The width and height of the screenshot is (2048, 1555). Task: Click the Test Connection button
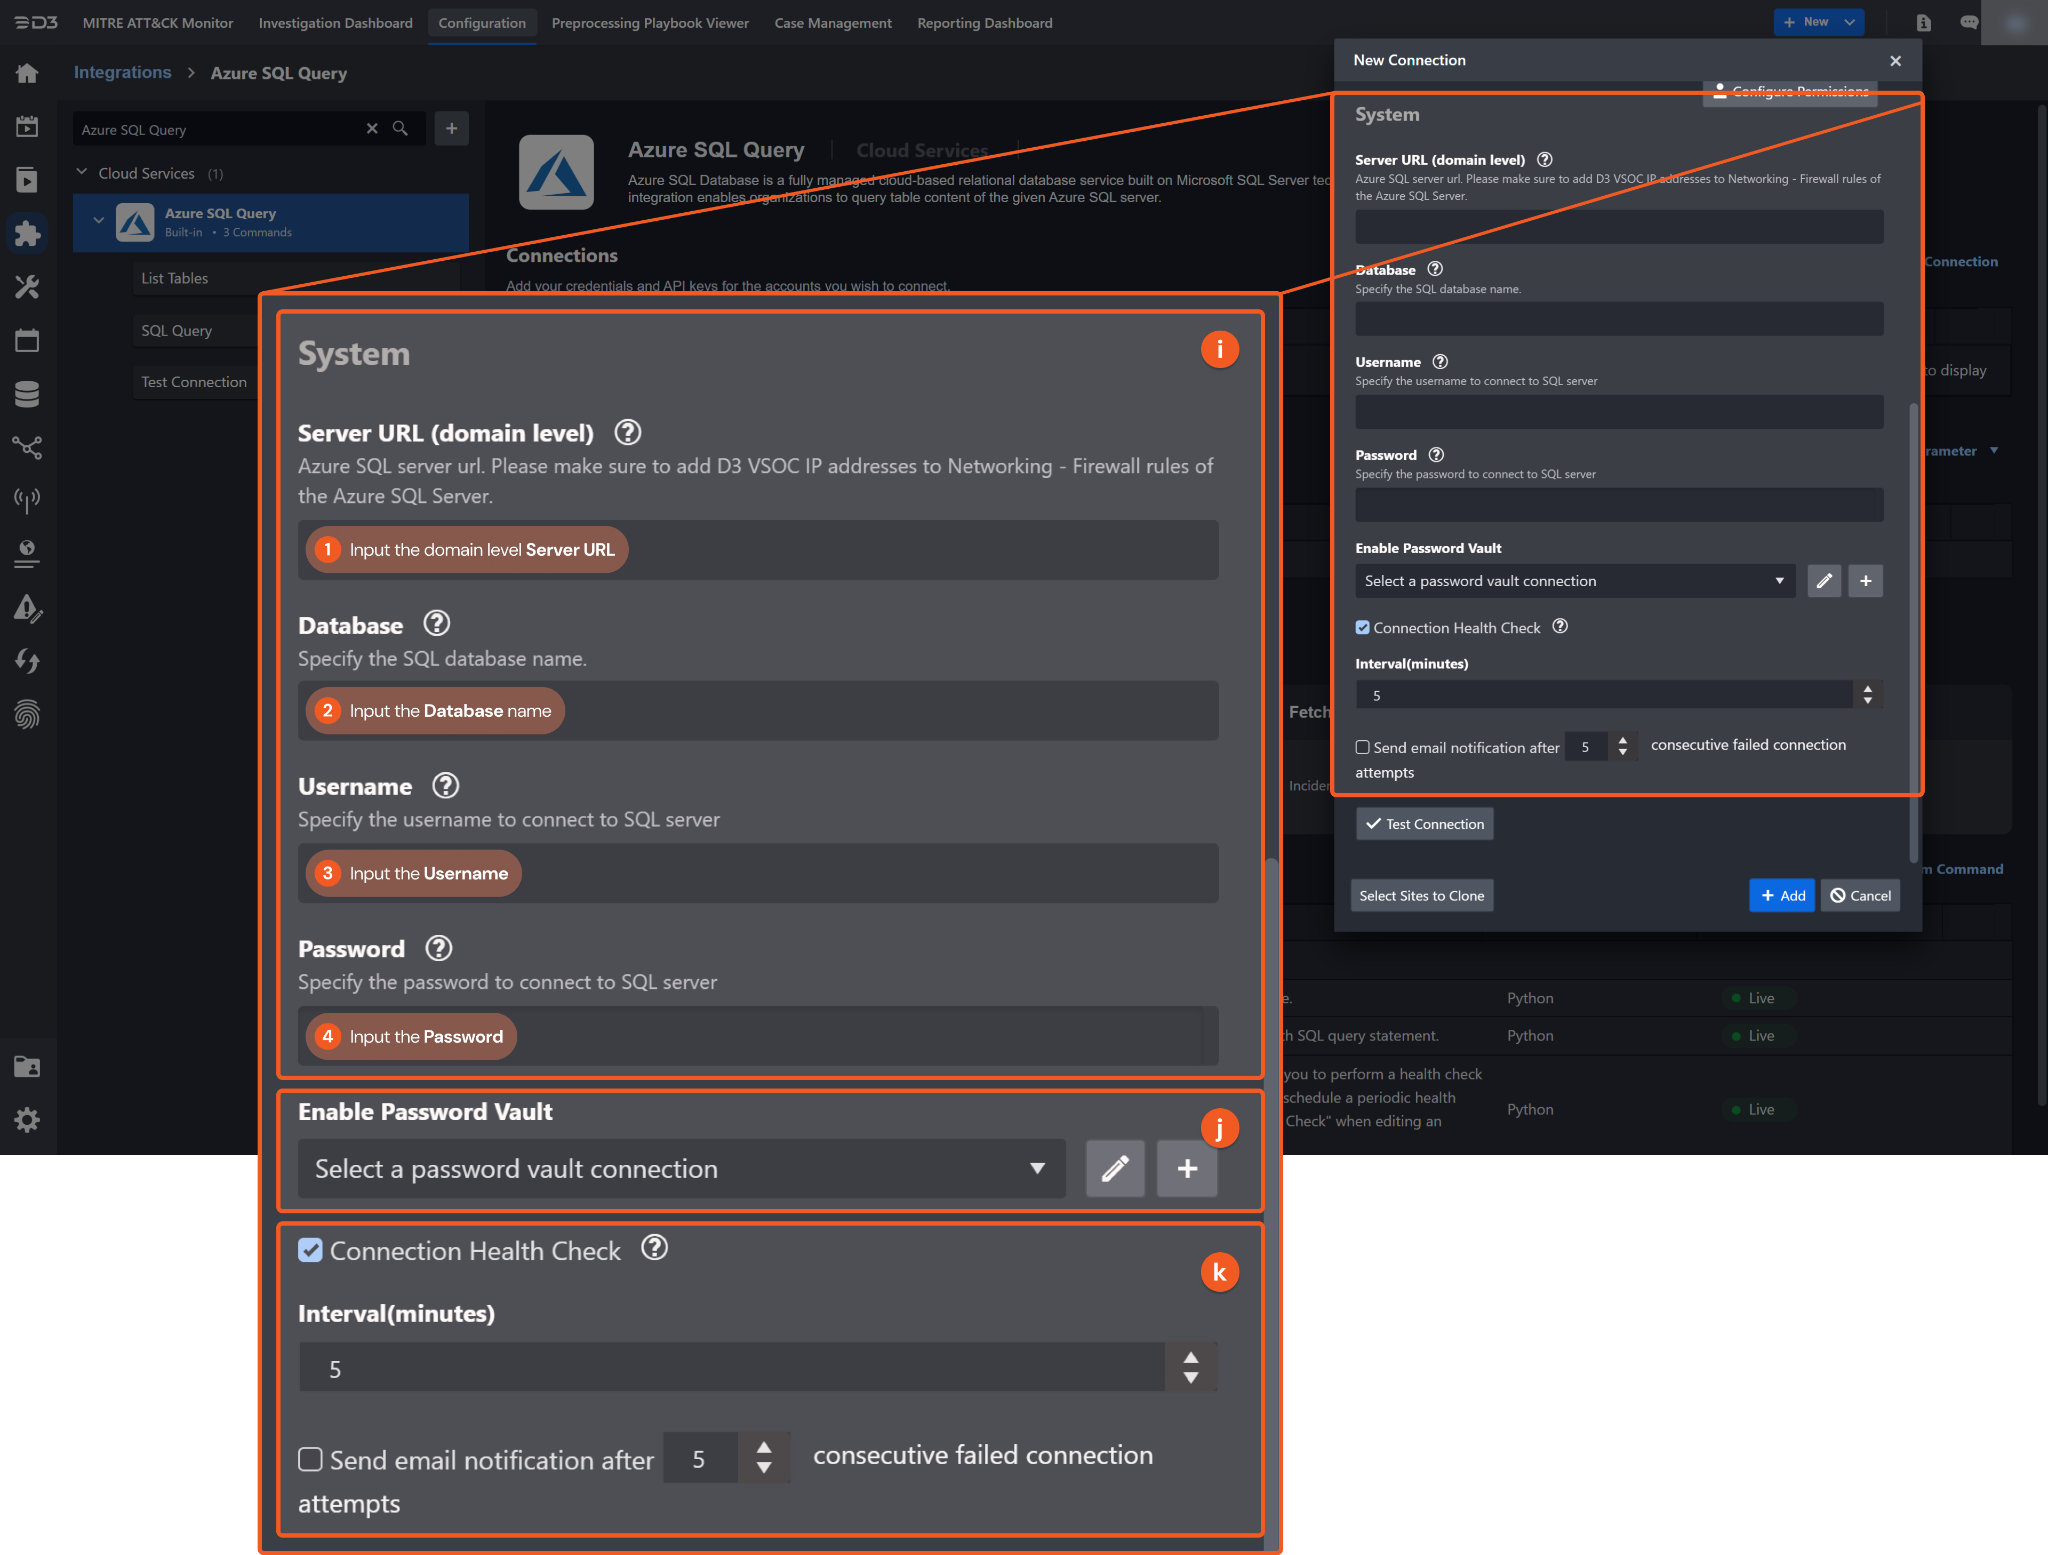pos(1424,824)
